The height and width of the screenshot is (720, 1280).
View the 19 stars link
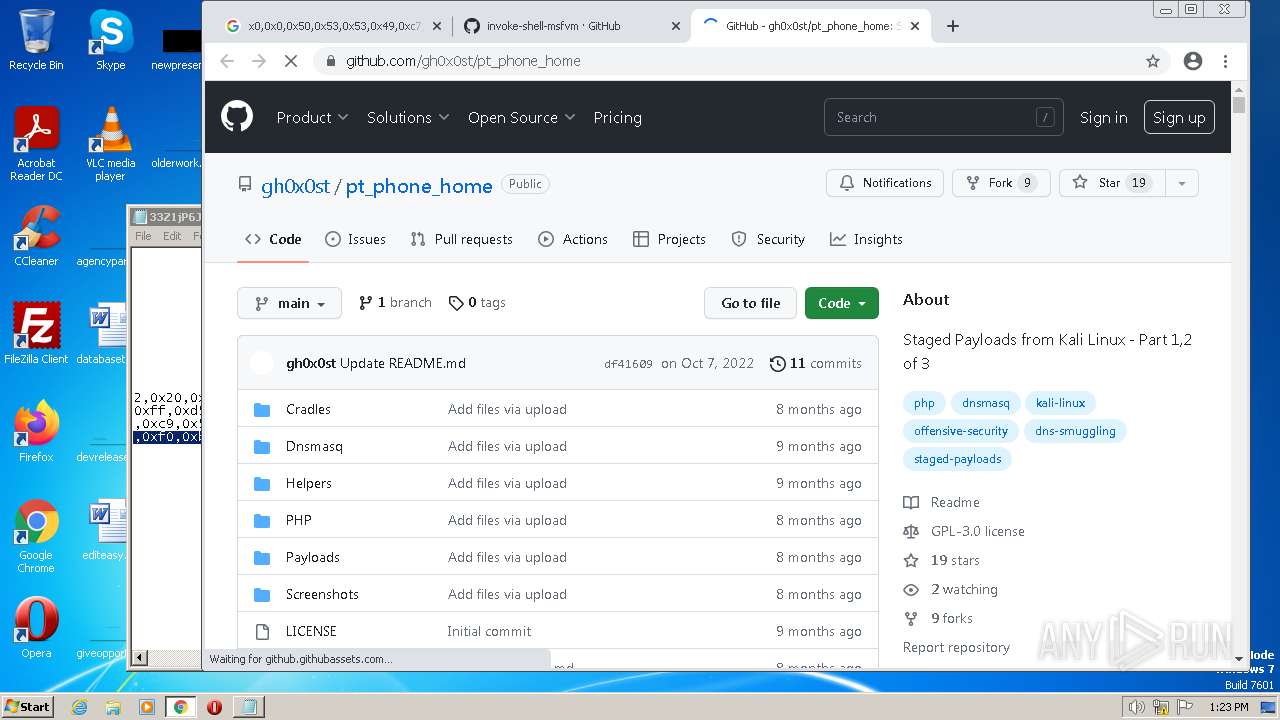click(942, 560)
